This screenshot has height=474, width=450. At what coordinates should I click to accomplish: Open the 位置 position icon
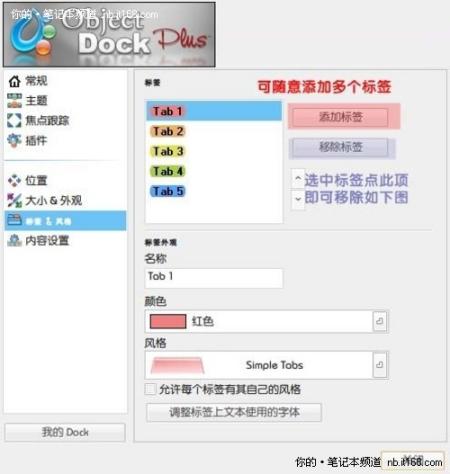14,181
